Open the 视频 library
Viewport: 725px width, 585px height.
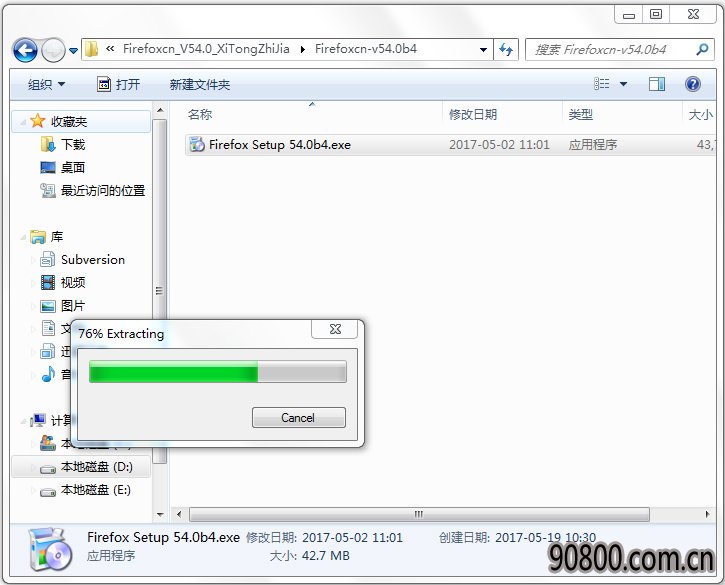(73, 283)
